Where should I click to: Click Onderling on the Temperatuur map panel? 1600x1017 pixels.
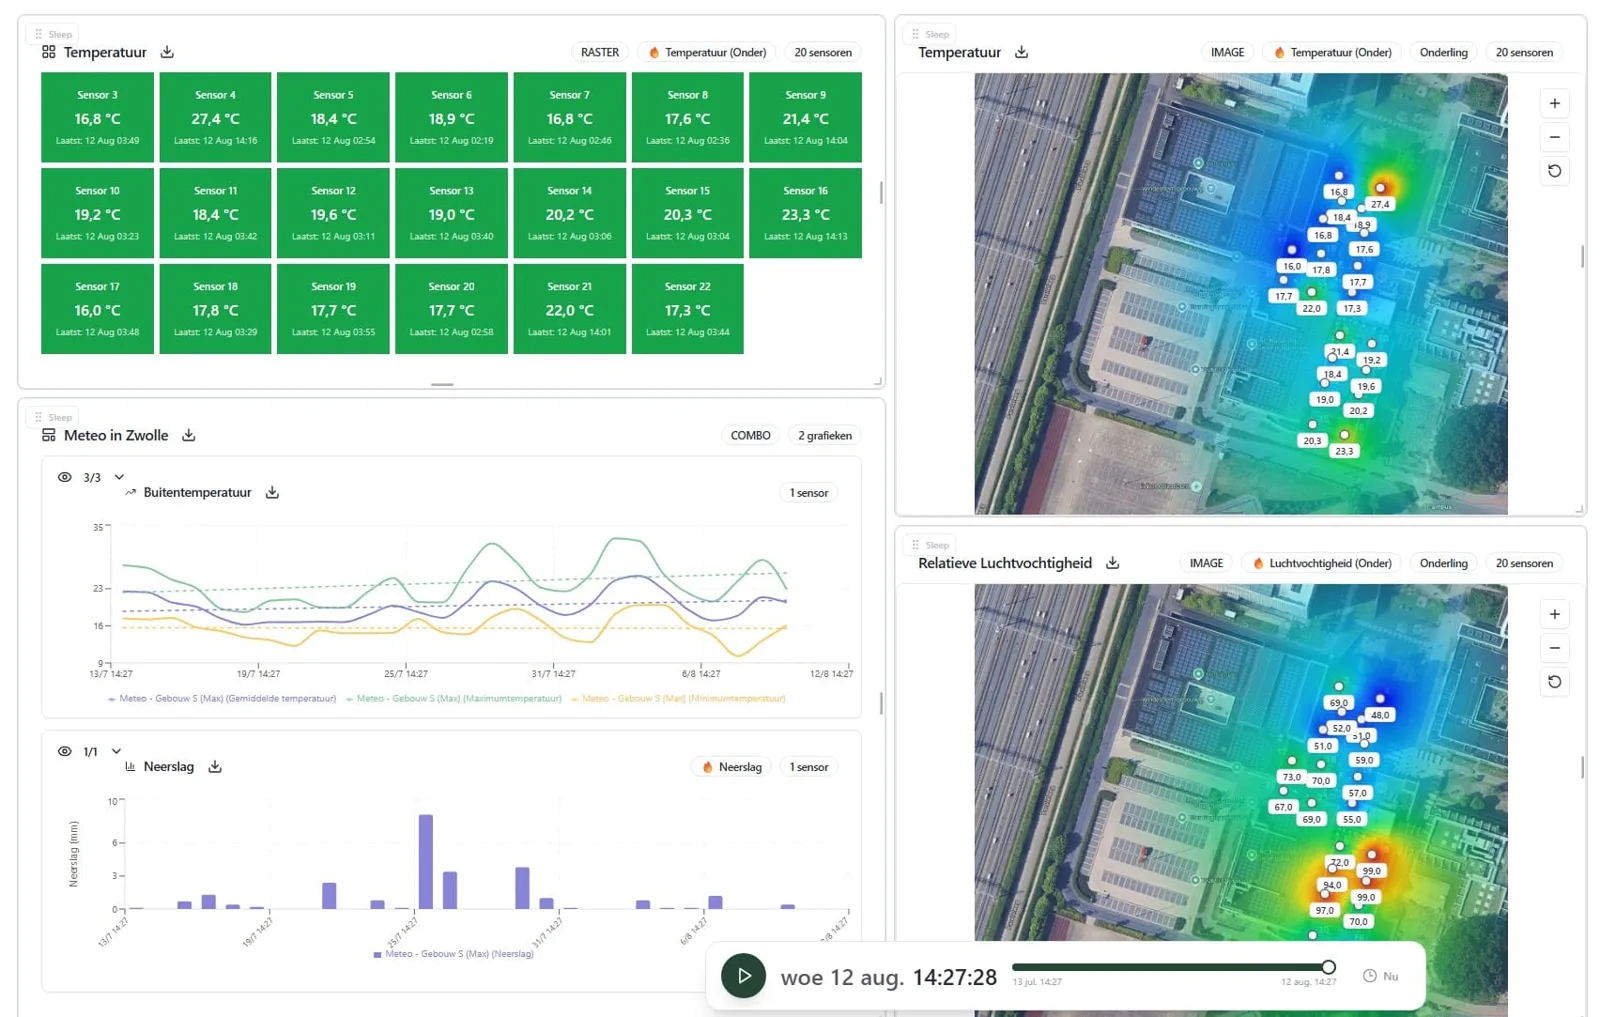[1443, 52]
